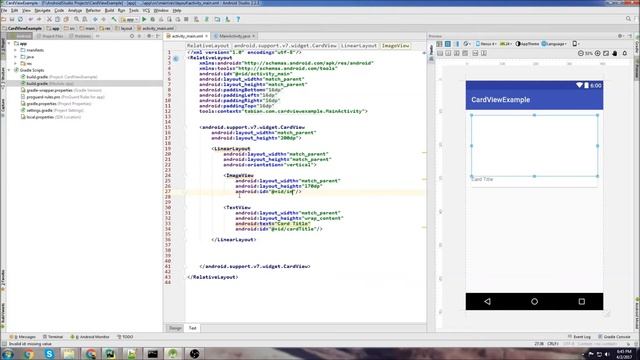Screen dimensions: 640x360
Task: Zoom in the layout preview
Action: coord(598,53)
